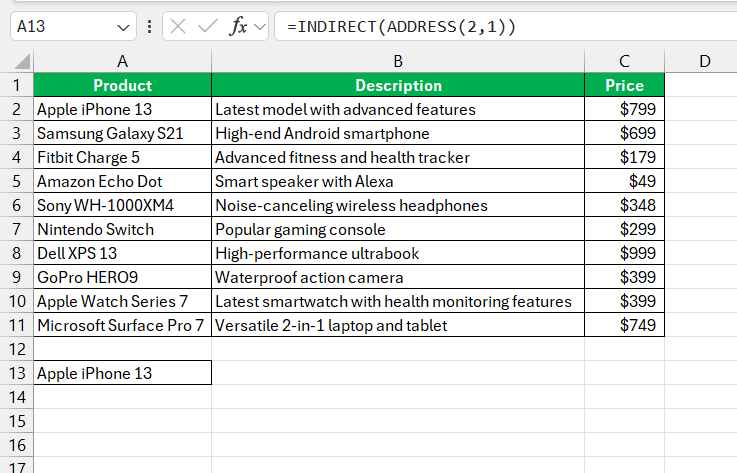Click 'Advanced fitness and health tracker' cell
The height and width of the screenshot is (473, 737).
(398, 157)
